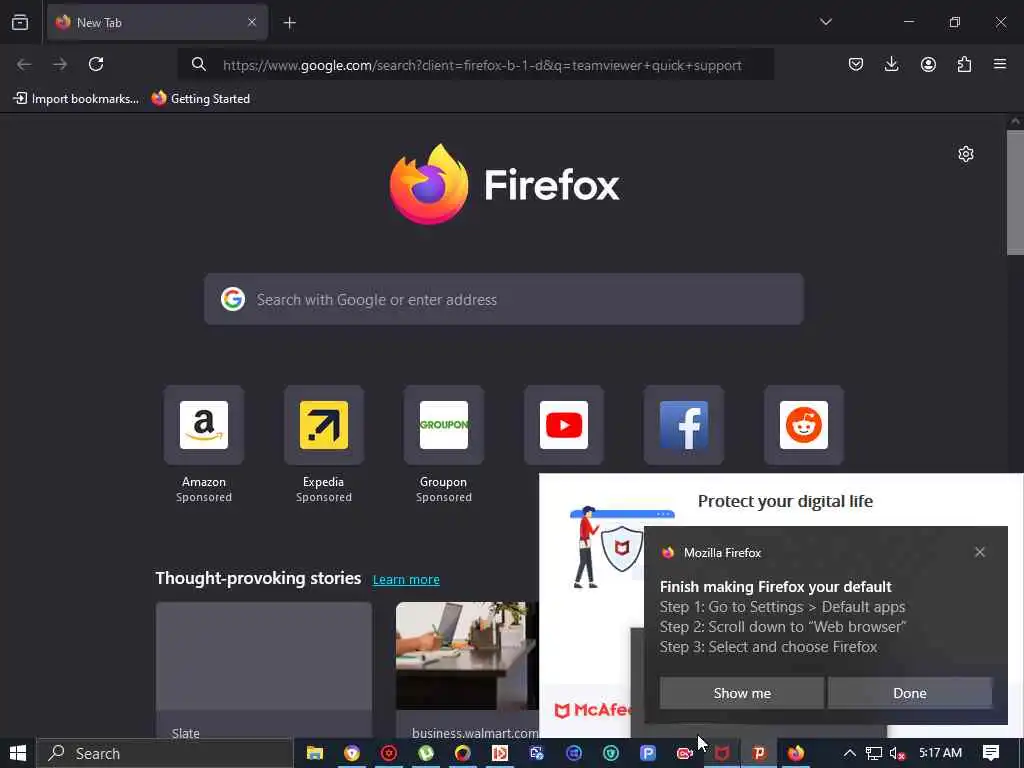1024x768 pixels.
Task: Click the Protect your digital life heading
Action: click(x=785, y=501)
